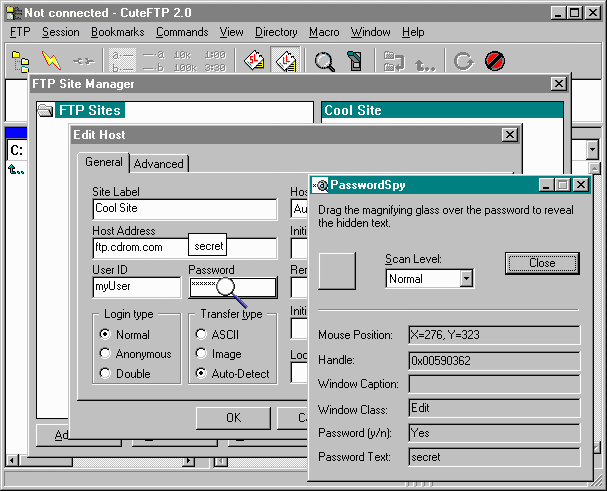The width and height of the screenshot is (607, 491).
Task: Click the Close button in PasswordSpy
Action: (x=542, y=263)
